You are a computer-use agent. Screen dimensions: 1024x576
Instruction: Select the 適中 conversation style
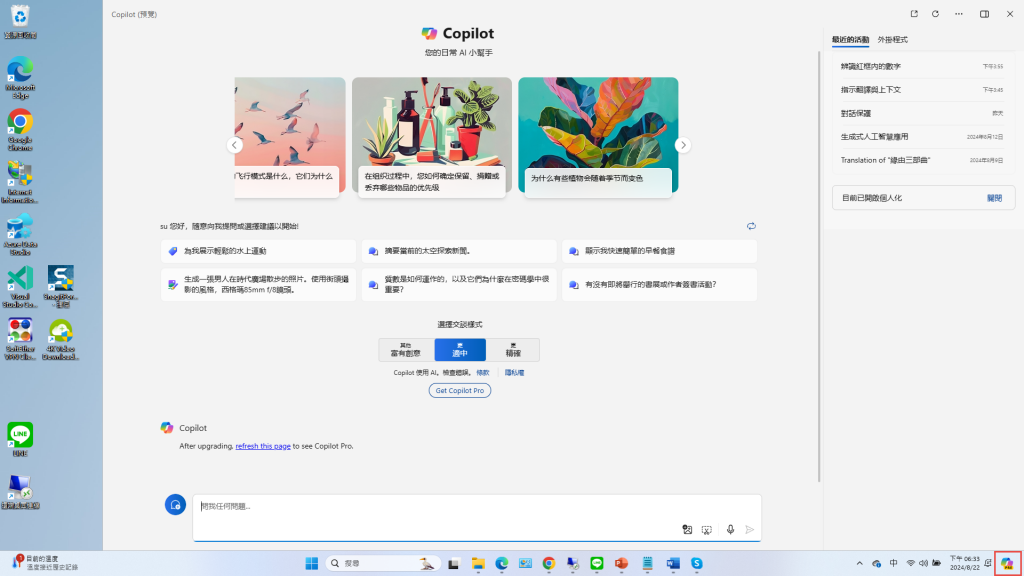[460, 350]
